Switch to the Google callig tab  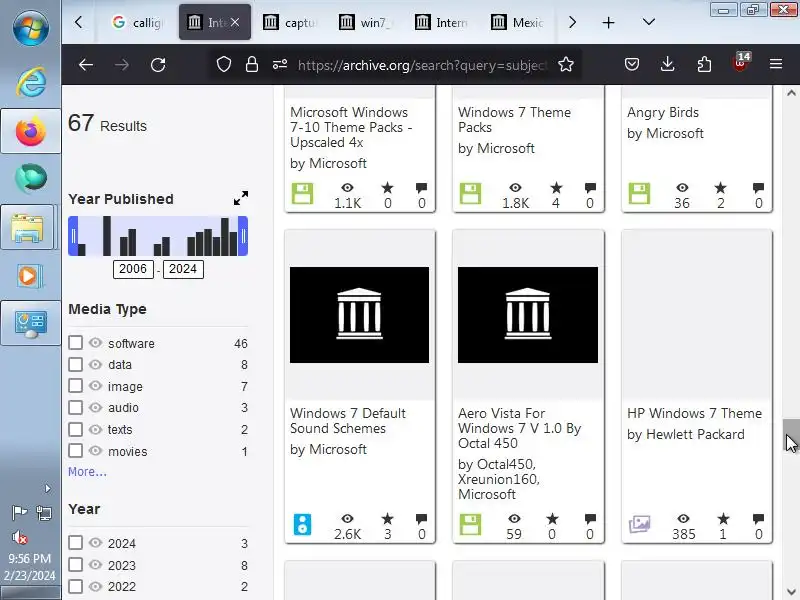coord(138,22)
